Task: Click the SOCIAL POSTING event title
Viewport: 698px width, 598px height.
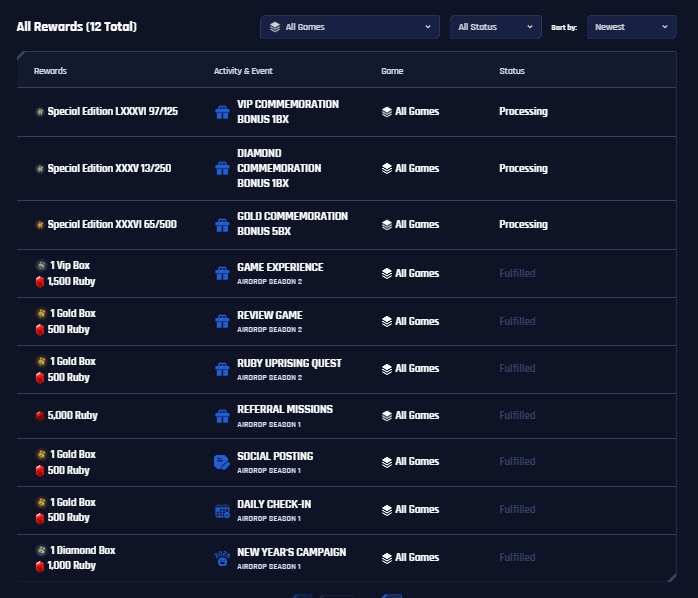Action: coord(275,456)
